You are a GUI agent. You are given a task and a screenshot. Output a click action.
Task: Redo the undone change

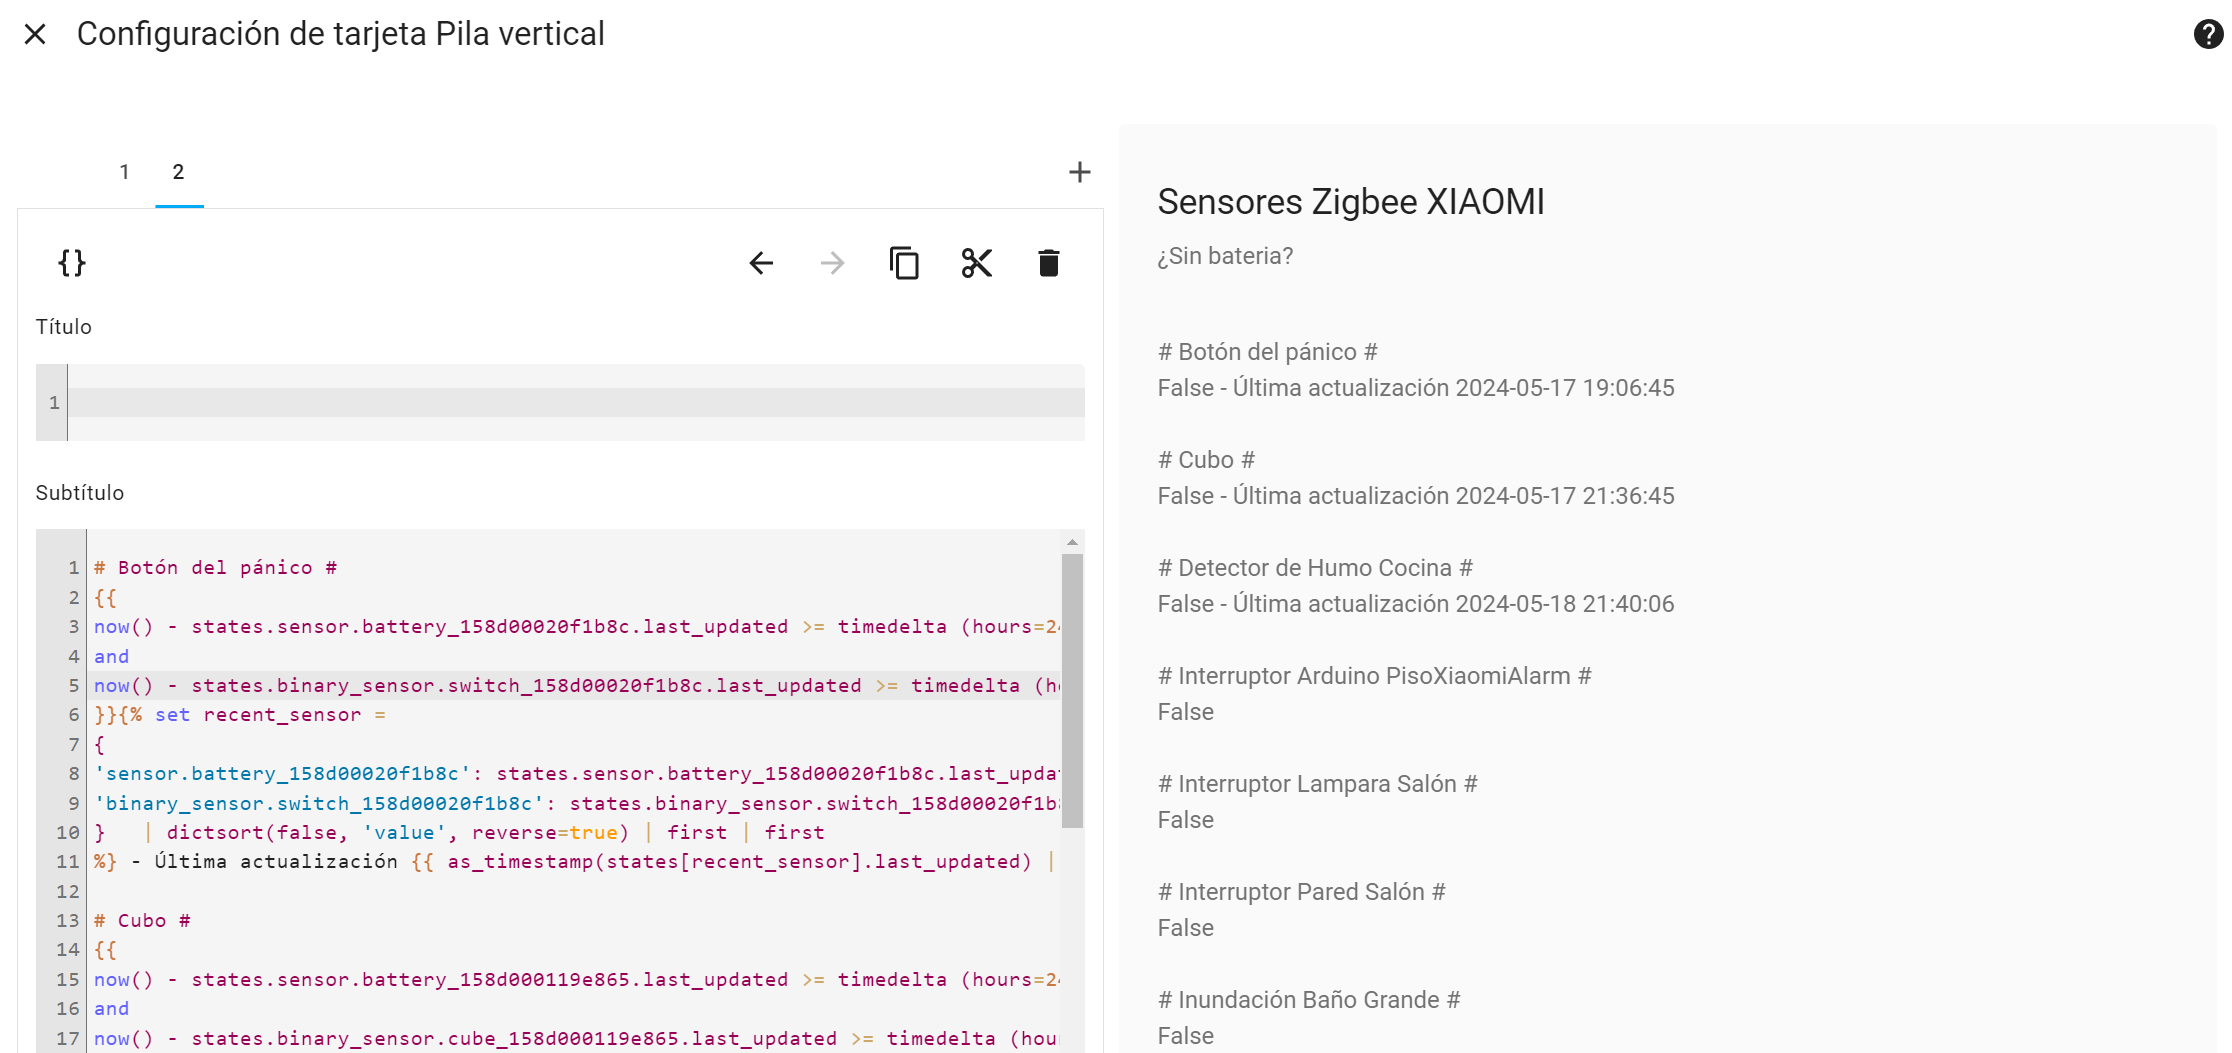tap(832, 263)
